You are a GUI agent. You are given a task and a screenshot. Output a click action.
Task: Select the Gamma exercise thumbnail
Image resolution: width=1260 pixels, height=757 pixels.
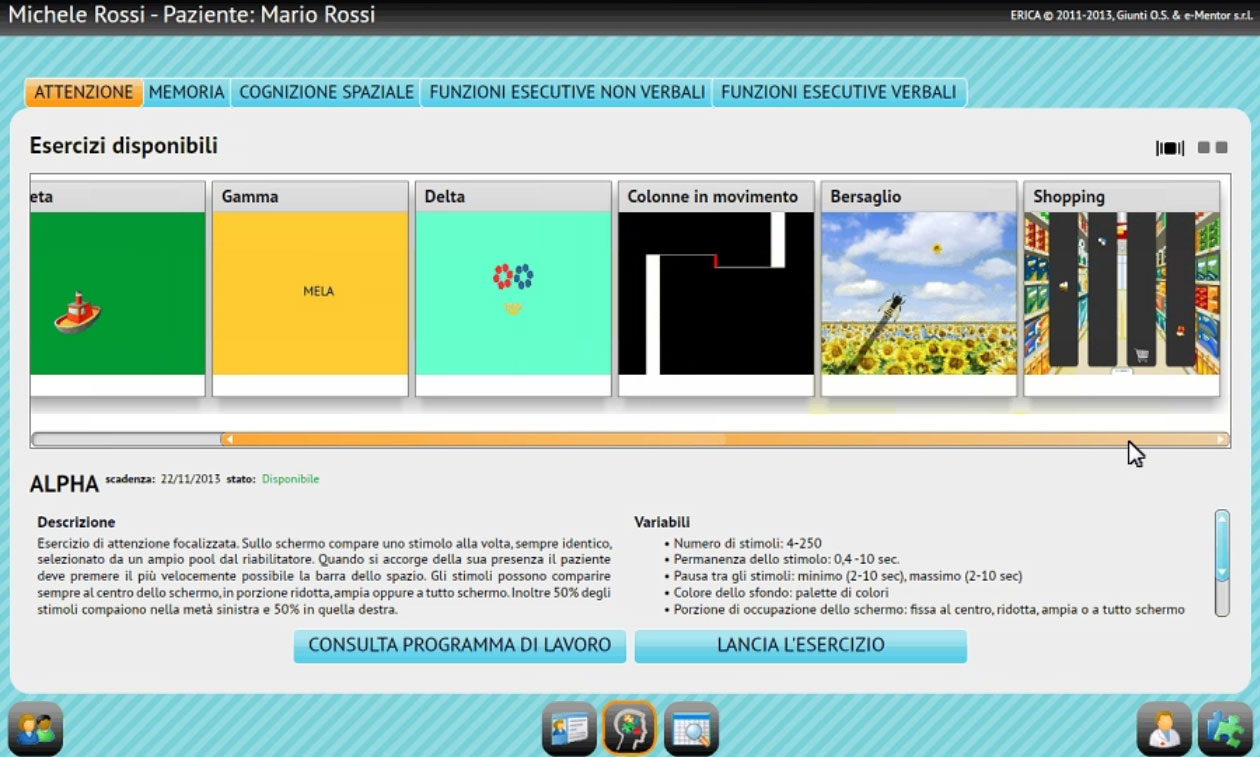310,292
